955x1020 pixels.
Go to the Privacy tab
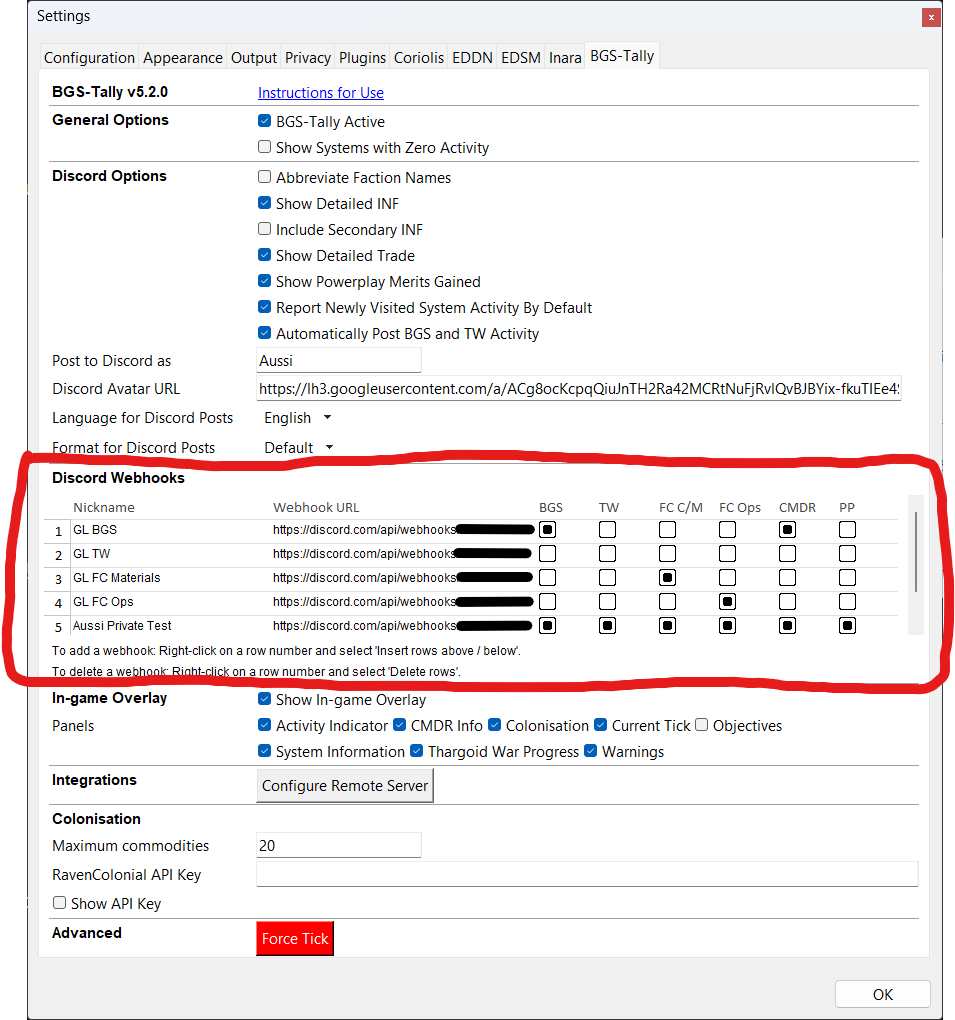pyautogui.click(x=308, y=58)
